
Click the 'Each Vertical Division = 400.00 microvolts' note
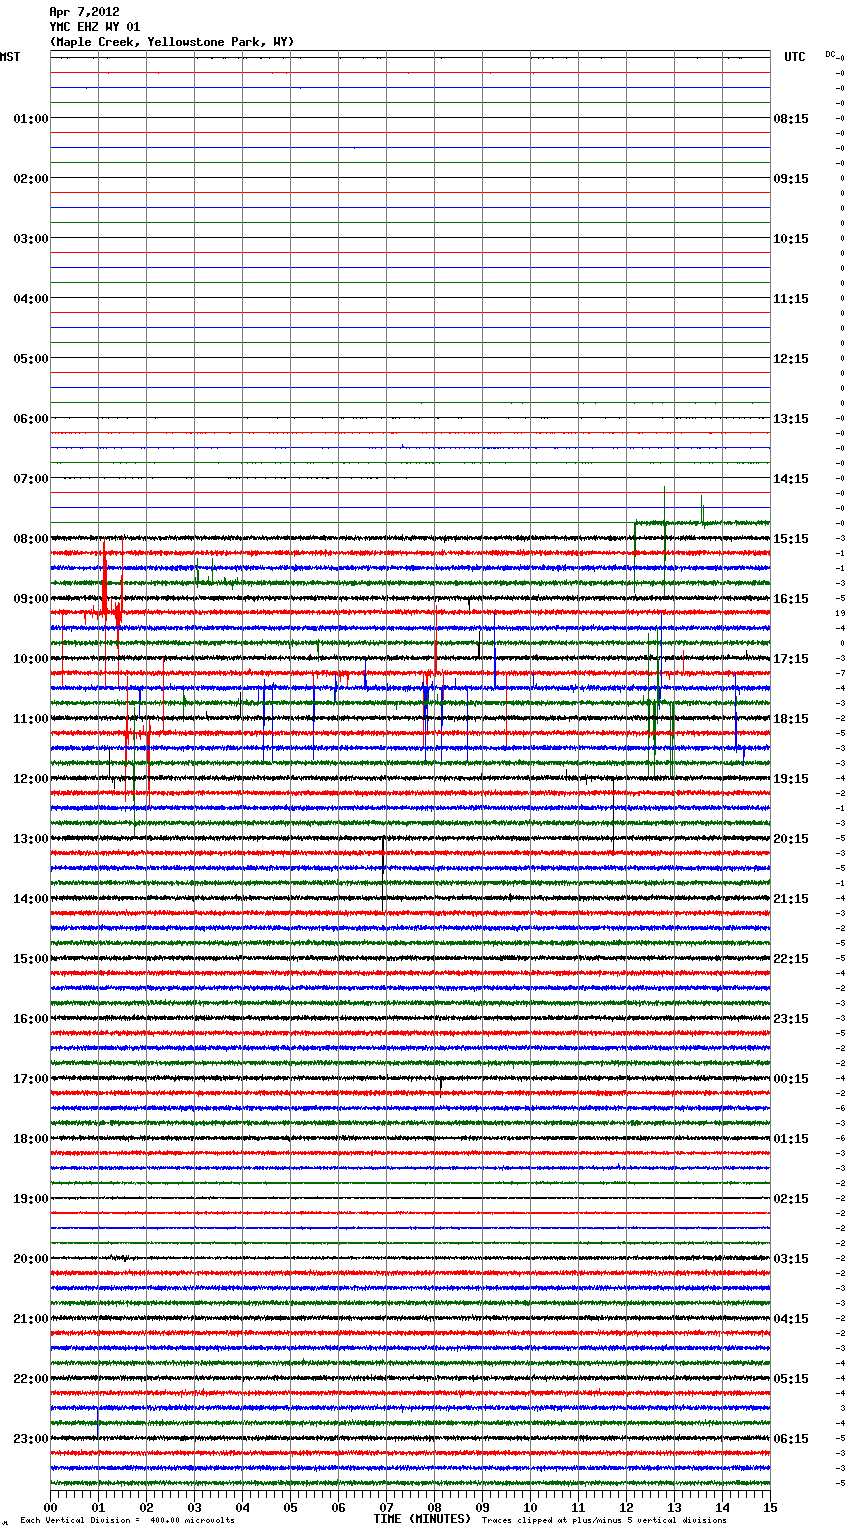click(x=127, y=1521)
